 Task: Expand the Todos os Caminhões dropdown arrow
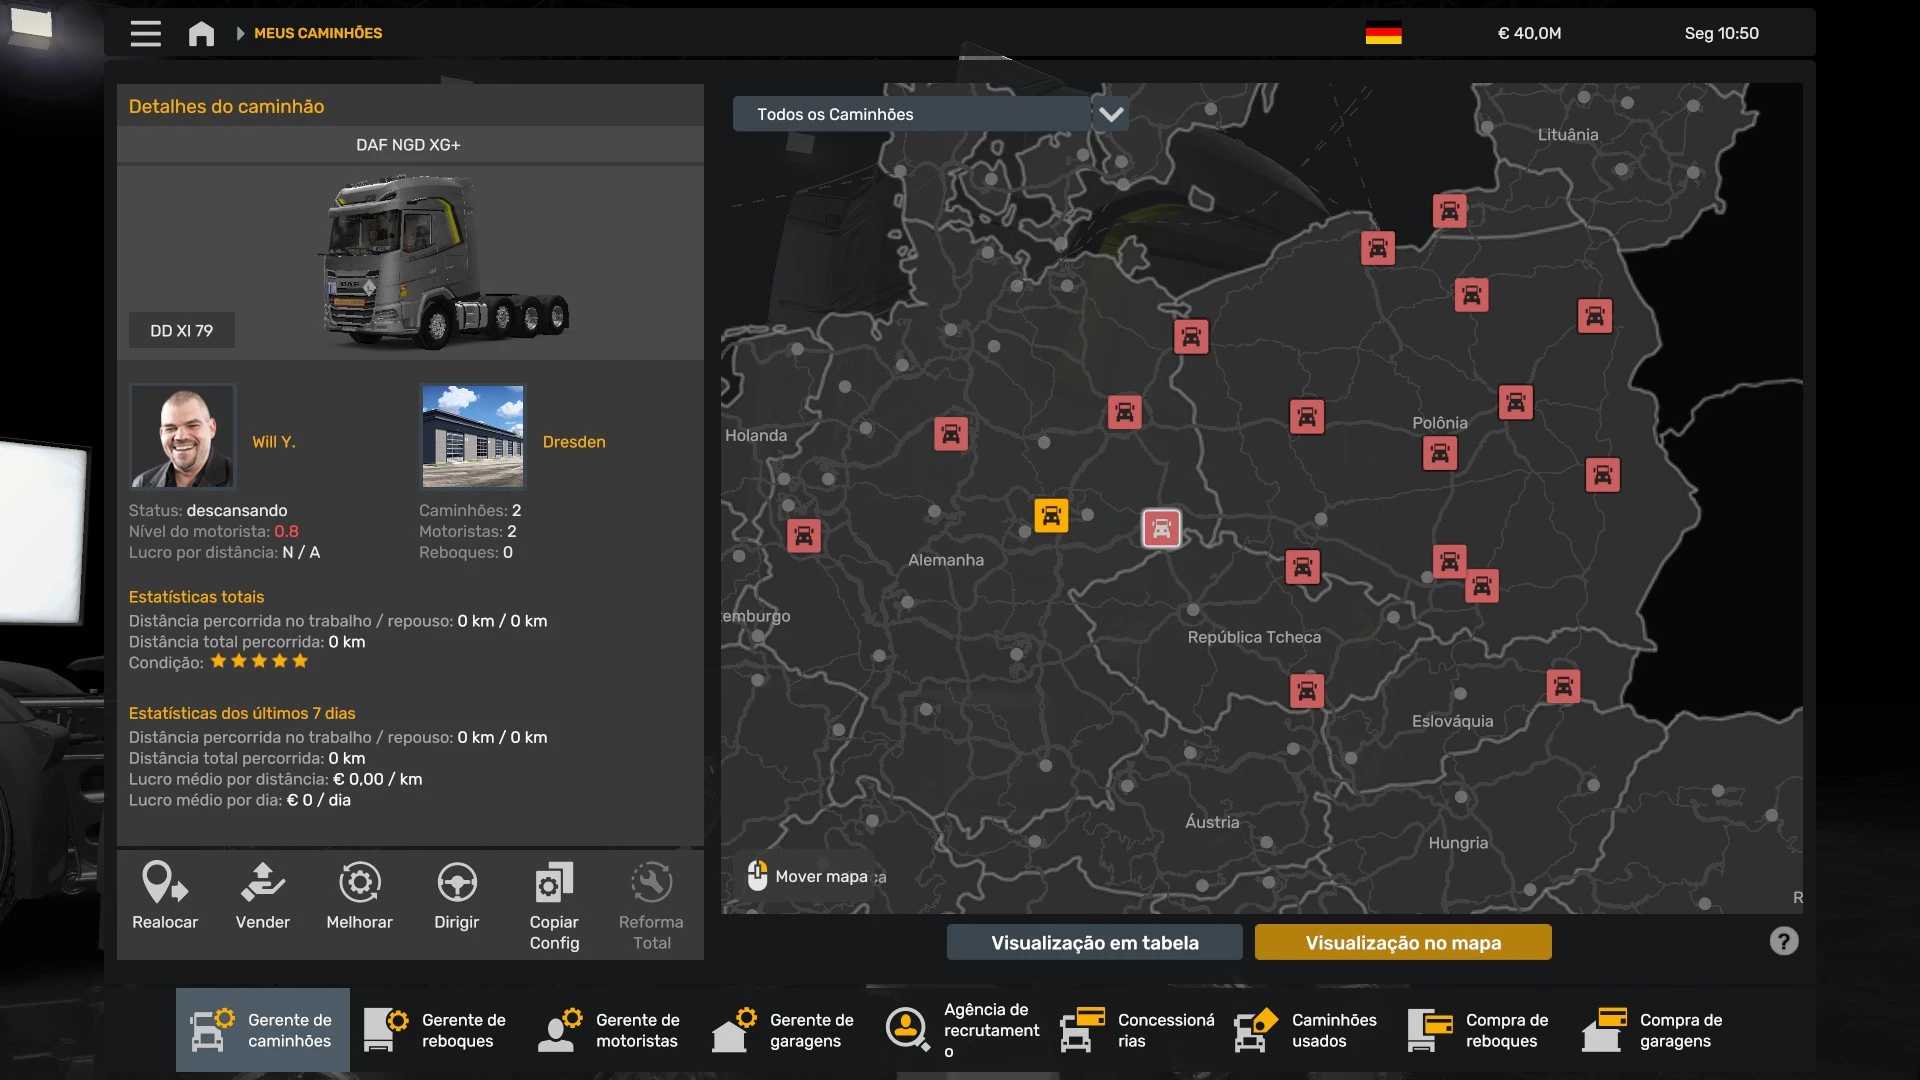[x=1110, y=114]
